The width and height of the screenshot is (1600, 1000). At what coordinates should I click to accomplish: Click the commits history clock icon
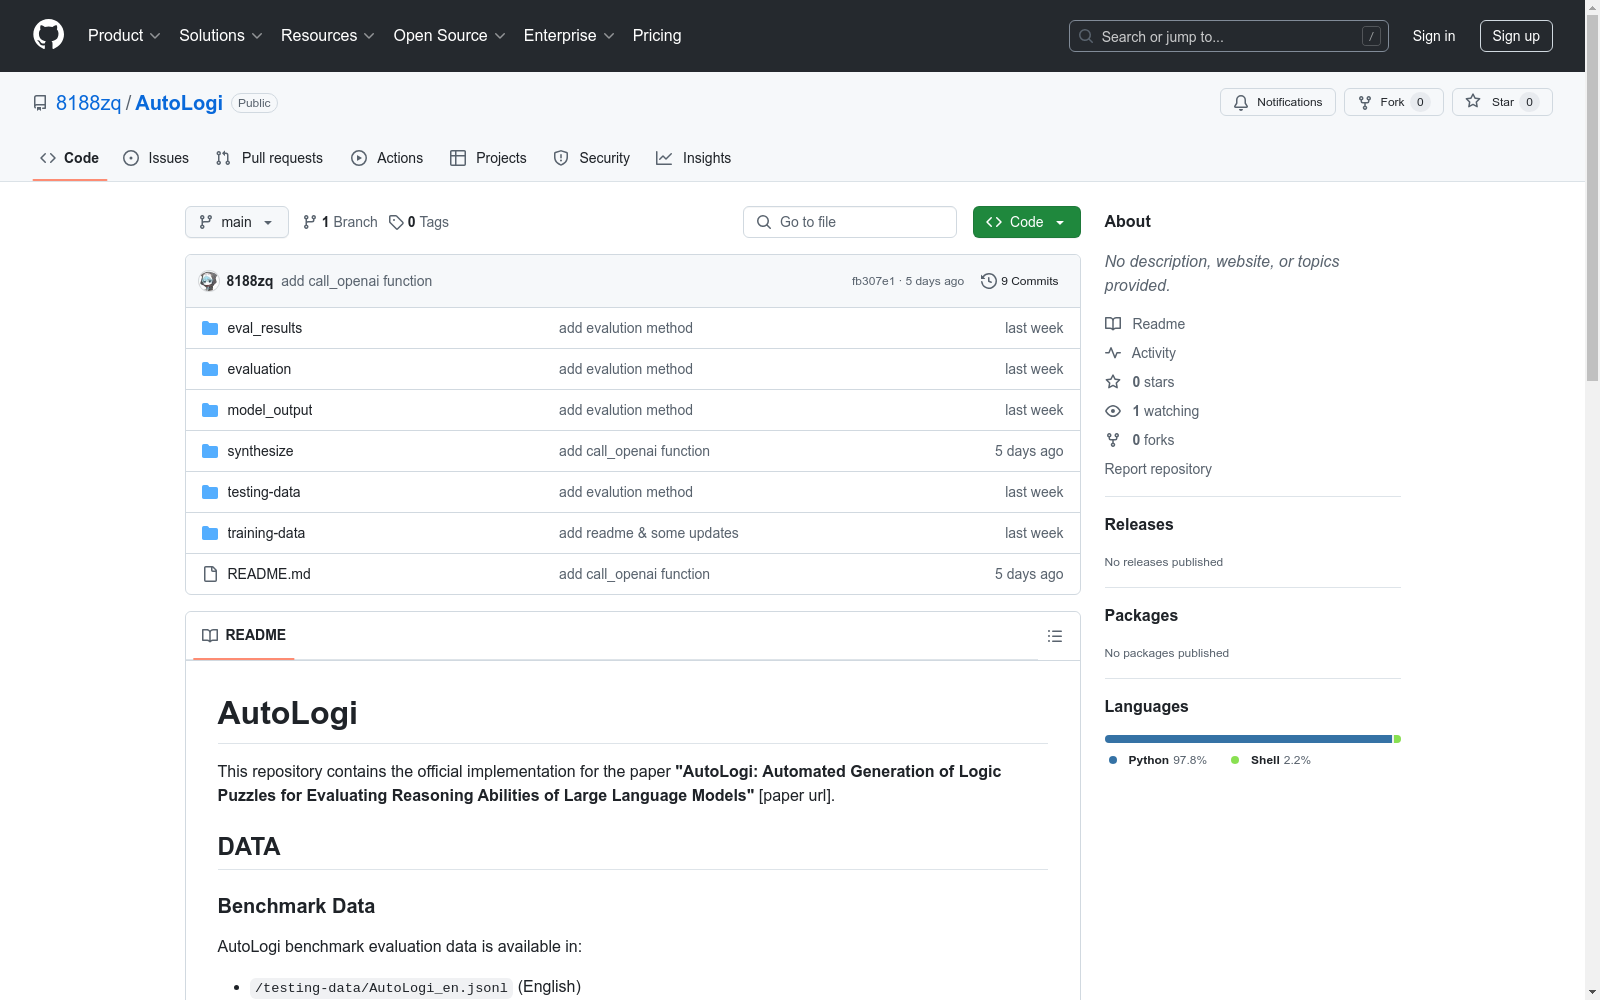989,281
